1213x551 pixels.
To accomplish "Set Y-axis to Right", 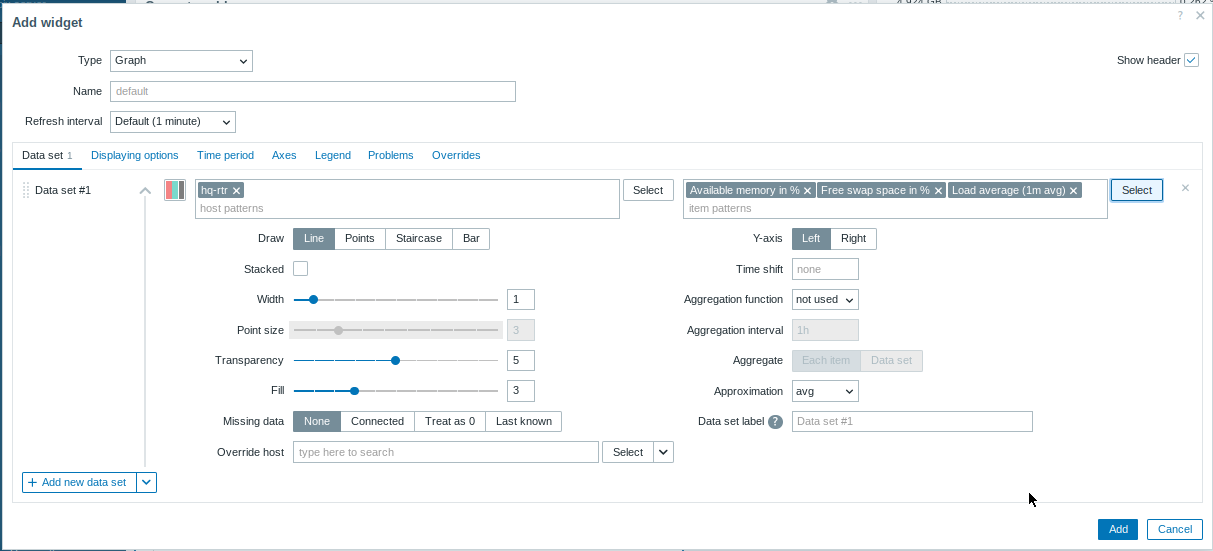I will click(853, 239).
